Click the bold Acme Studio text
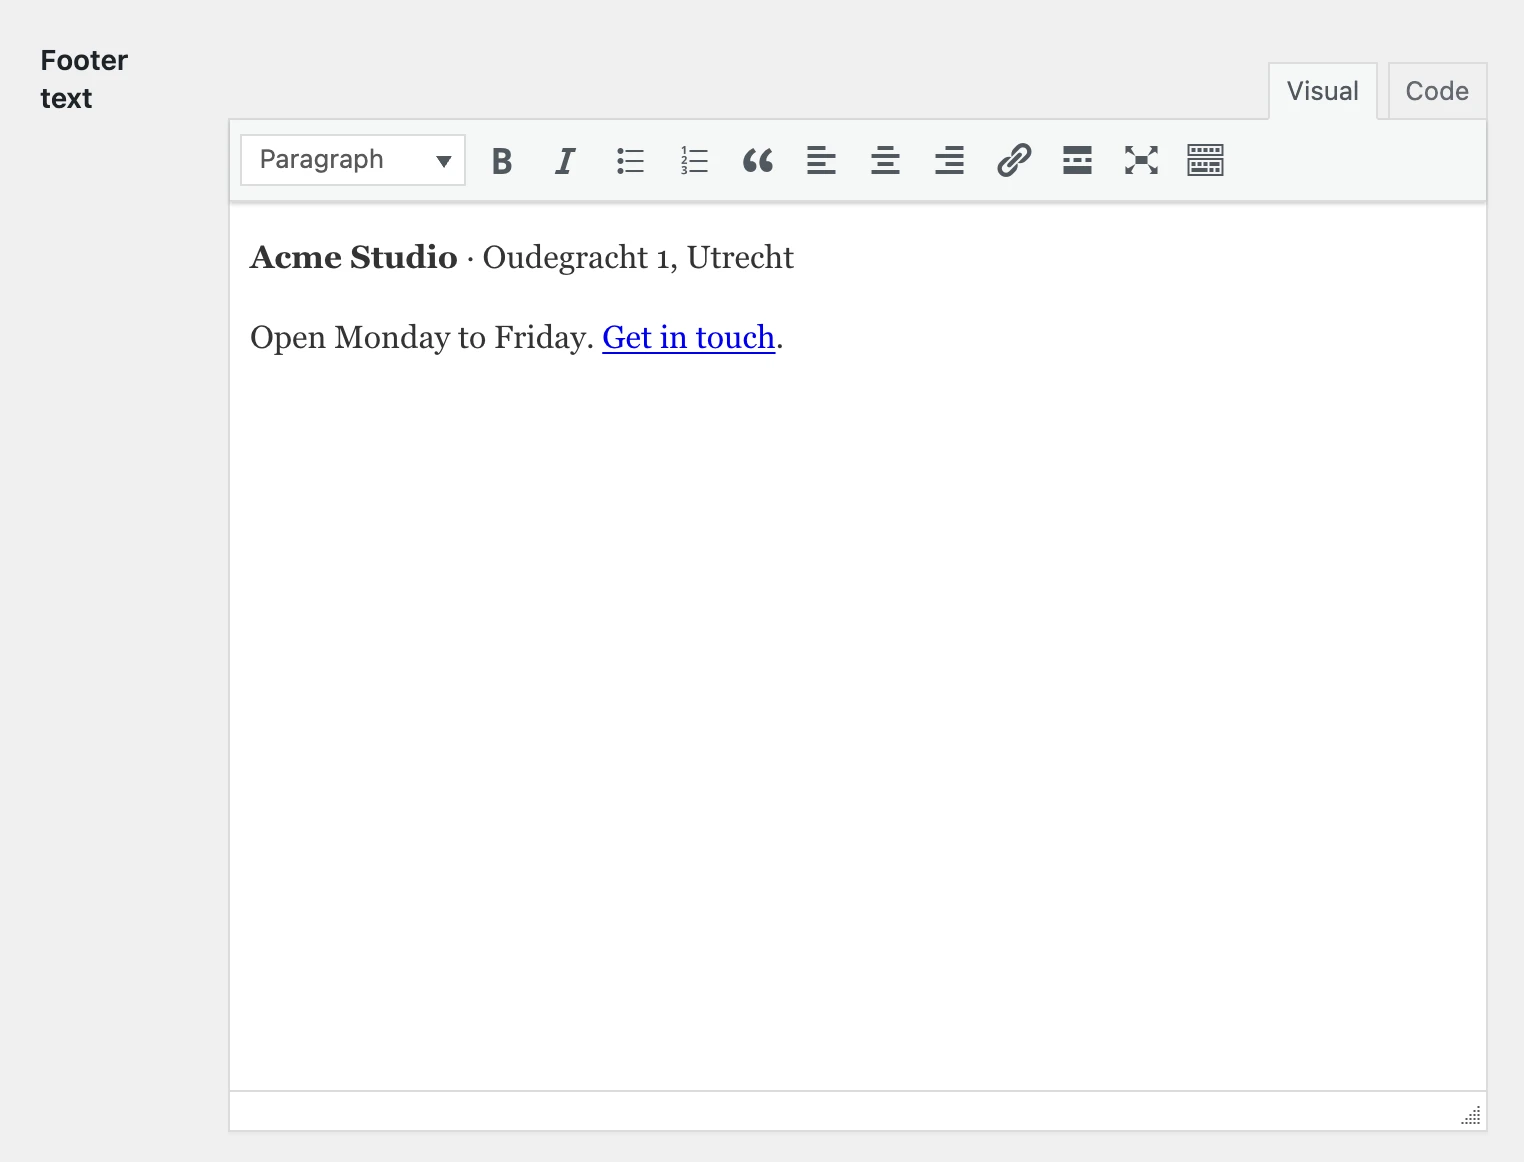The image size is (1524, 1162). 353,257
